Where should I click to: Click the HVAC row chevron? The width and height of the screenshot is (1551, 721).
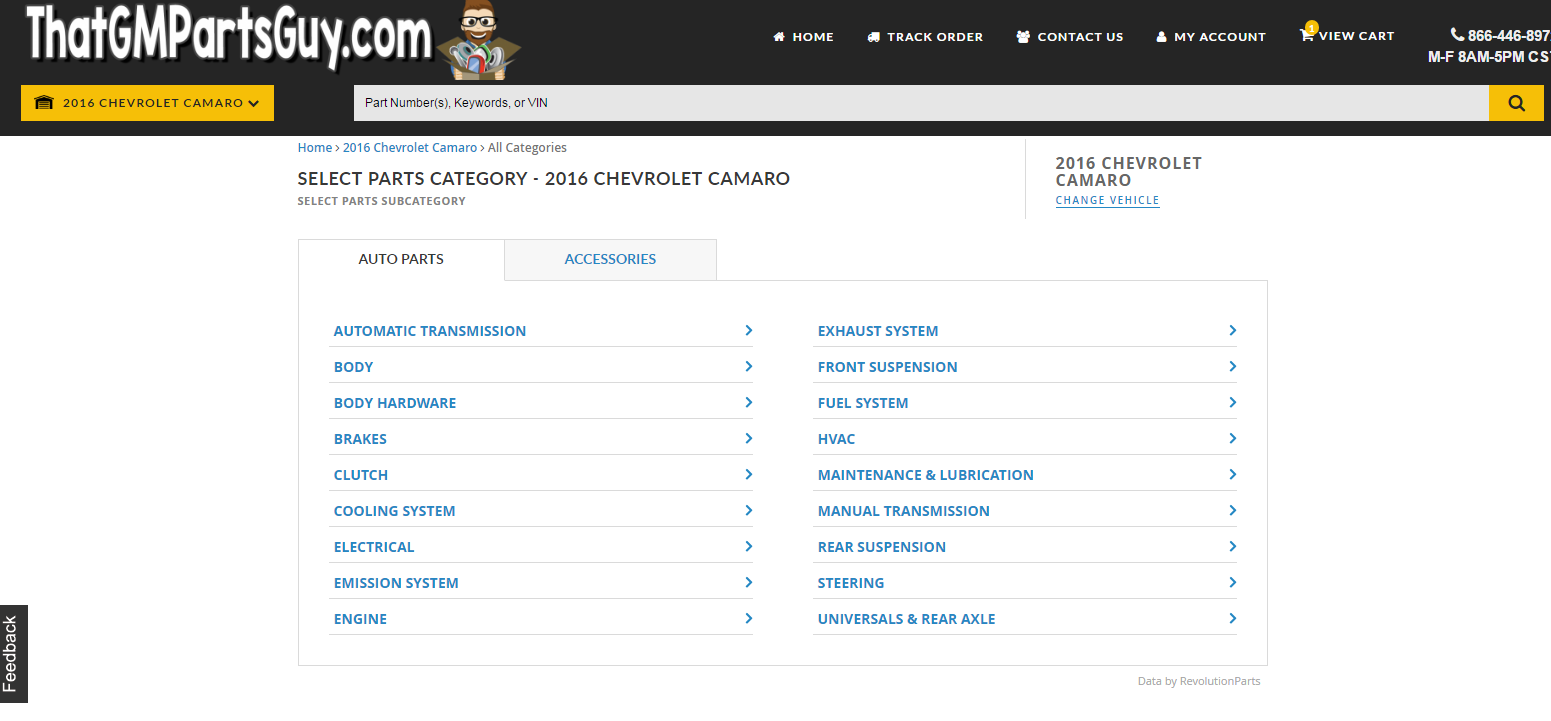pos(1232,438)
